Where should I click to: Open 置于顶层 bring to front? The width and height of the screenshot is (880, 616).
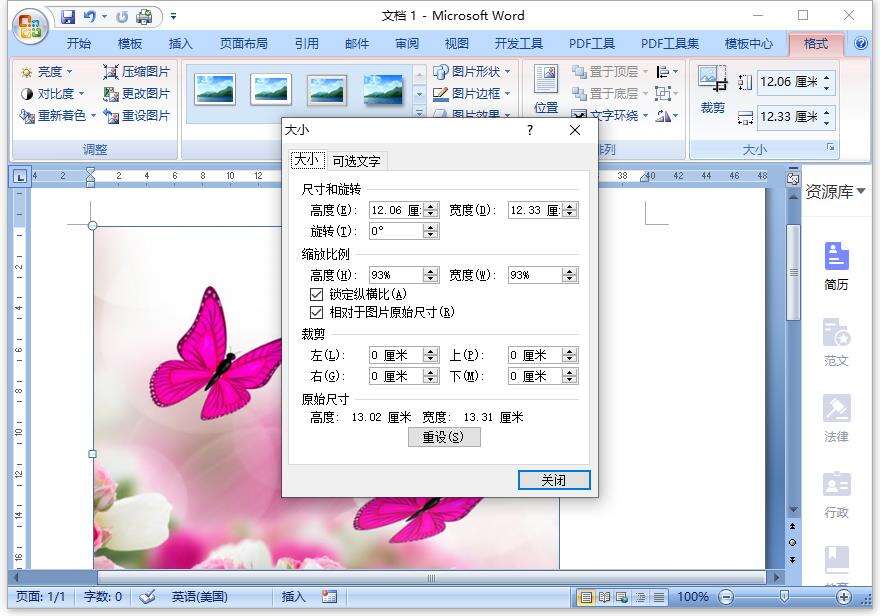609,72
